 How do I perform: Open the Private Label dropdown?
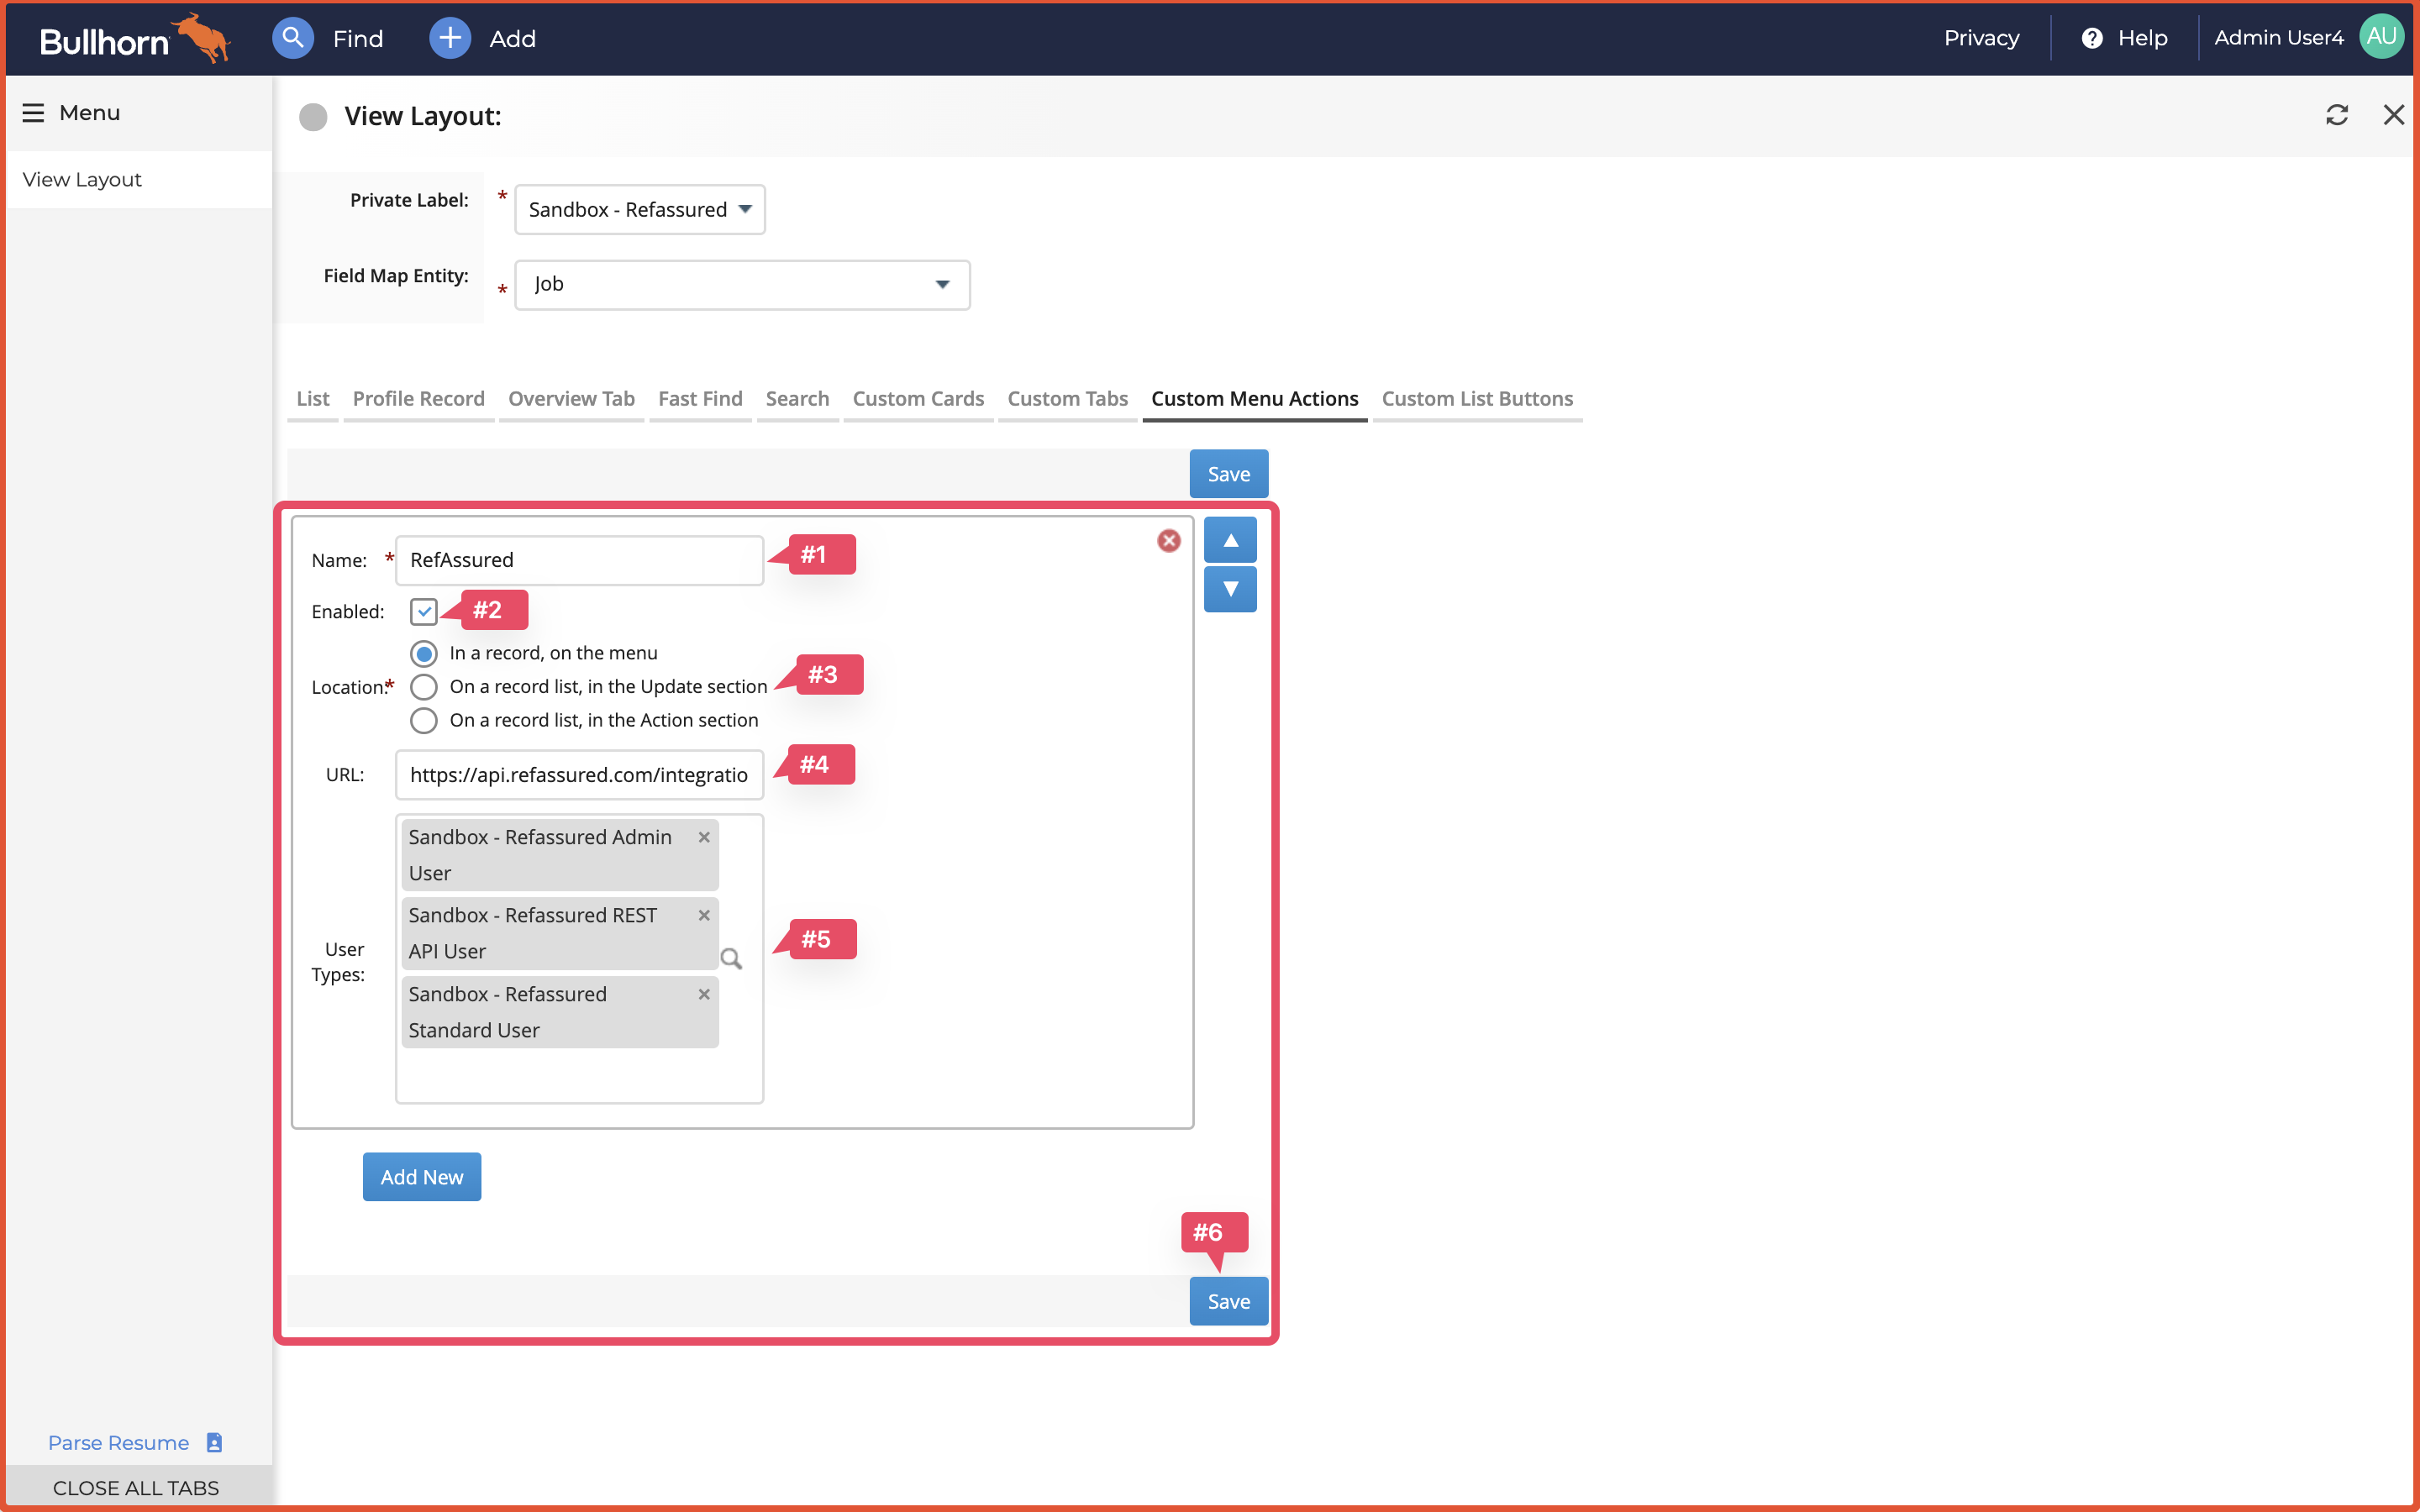click(640, 209)
